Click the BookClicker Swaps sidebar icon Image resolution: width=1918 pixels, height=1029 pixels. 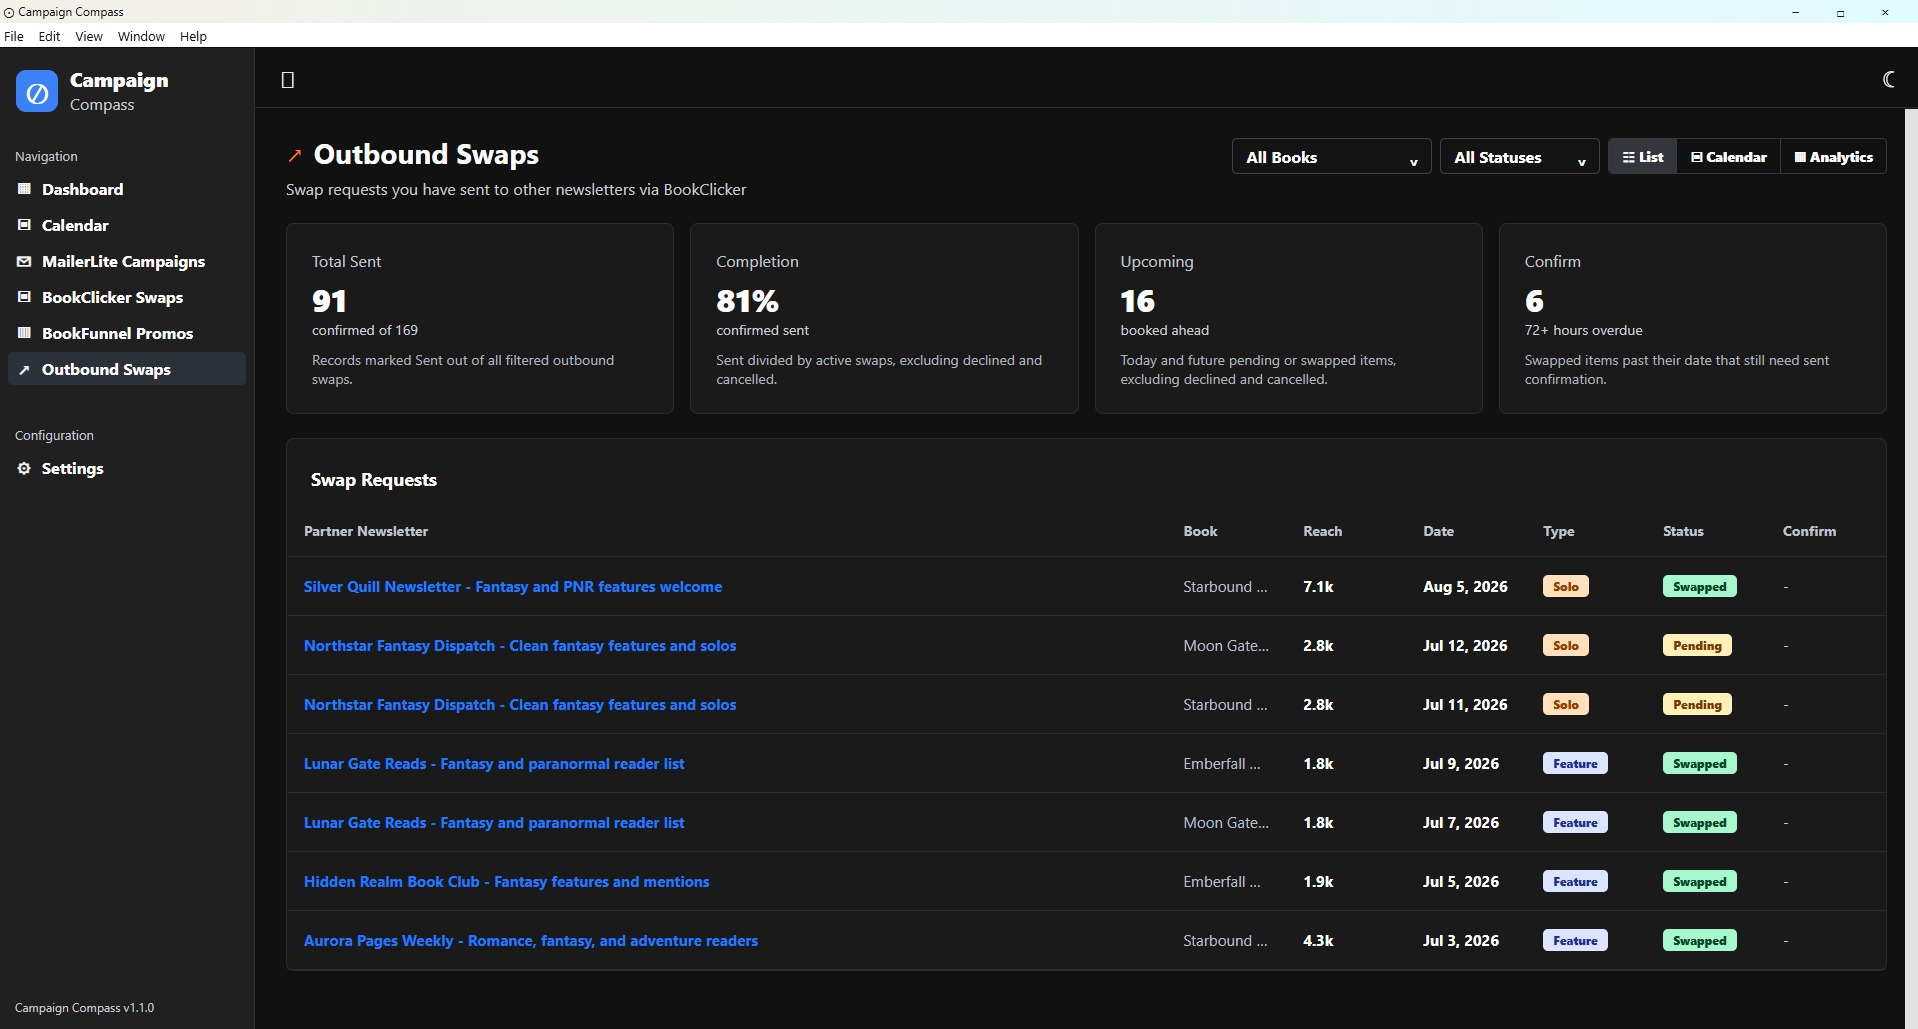coord(24,297)
